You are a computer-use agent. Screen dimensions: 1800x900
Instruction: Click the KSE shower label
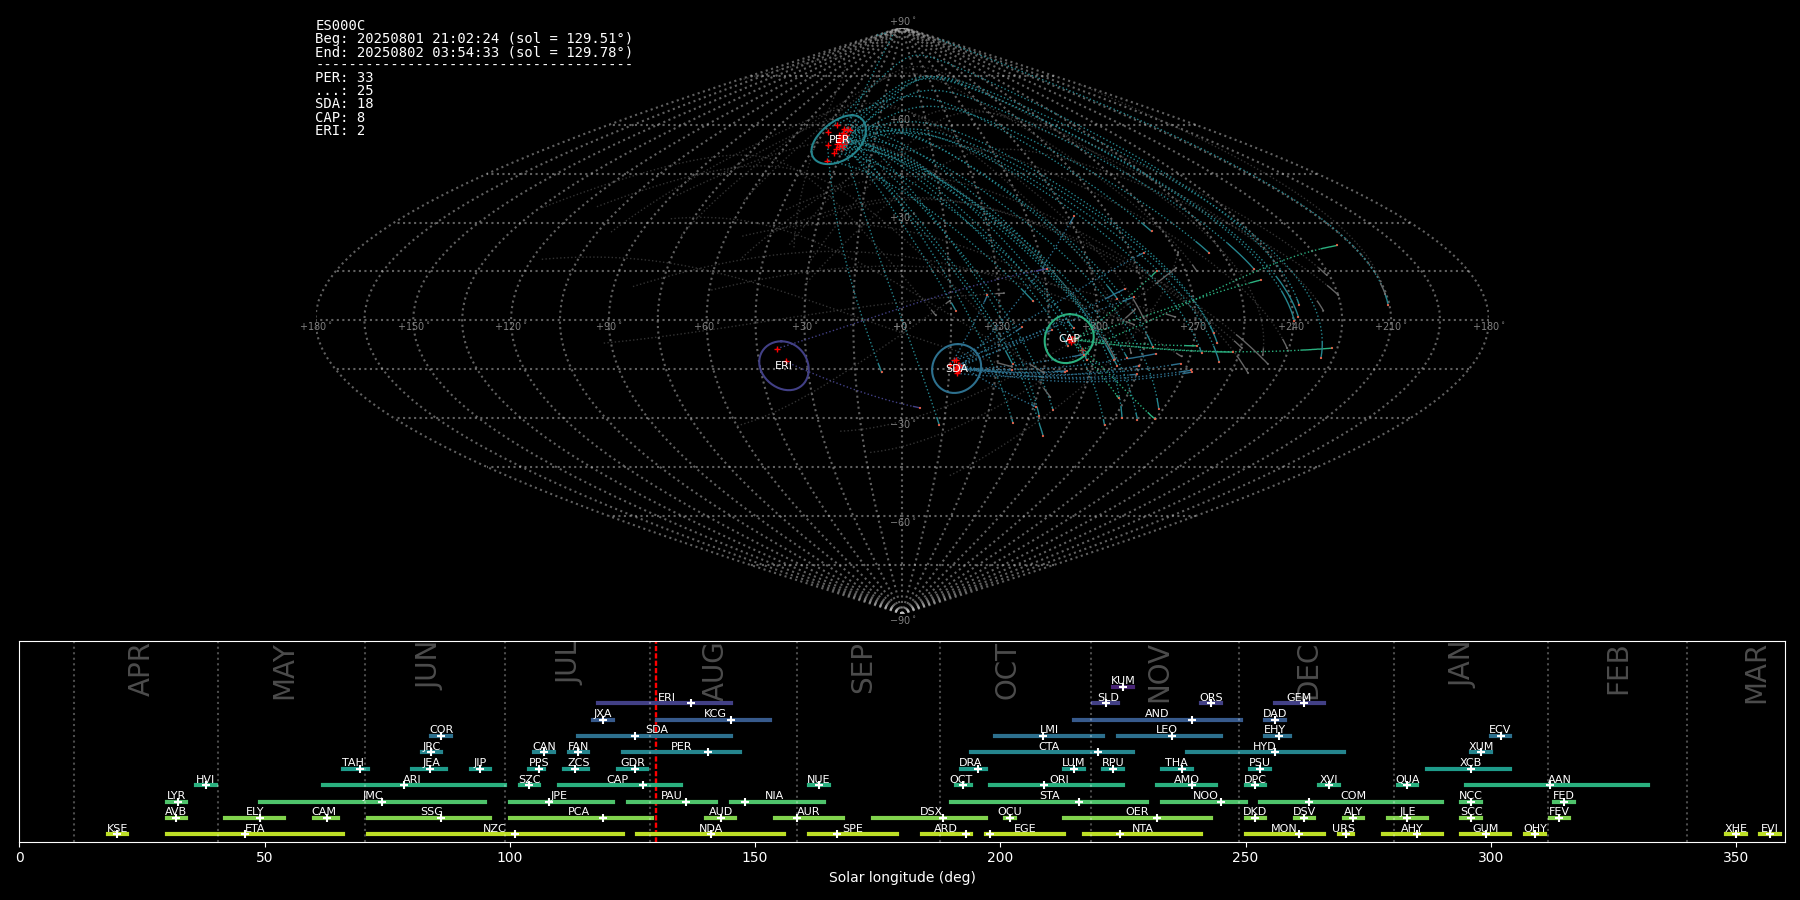click(x=117, y=829)
